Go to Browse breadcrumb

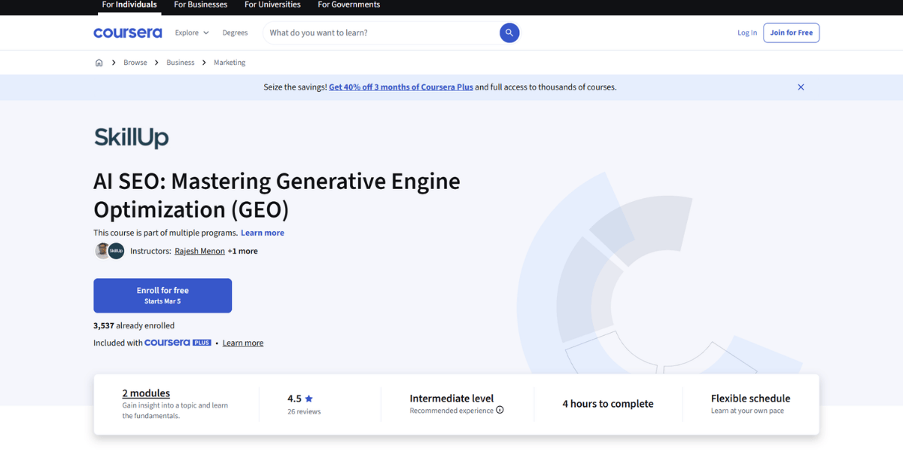click(135, 62)
